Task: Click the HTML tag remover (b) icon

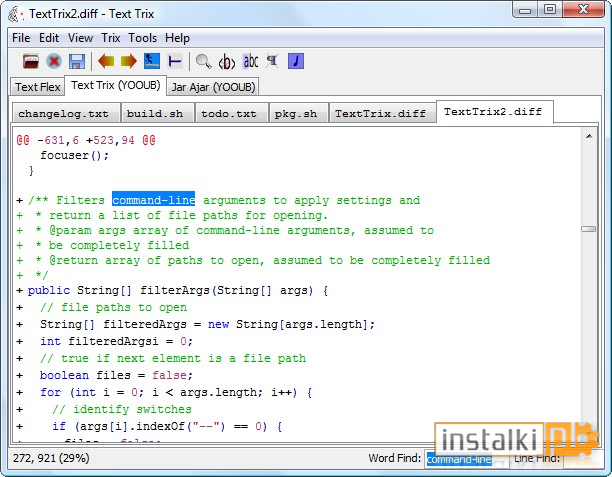Action: click(227, 62)
